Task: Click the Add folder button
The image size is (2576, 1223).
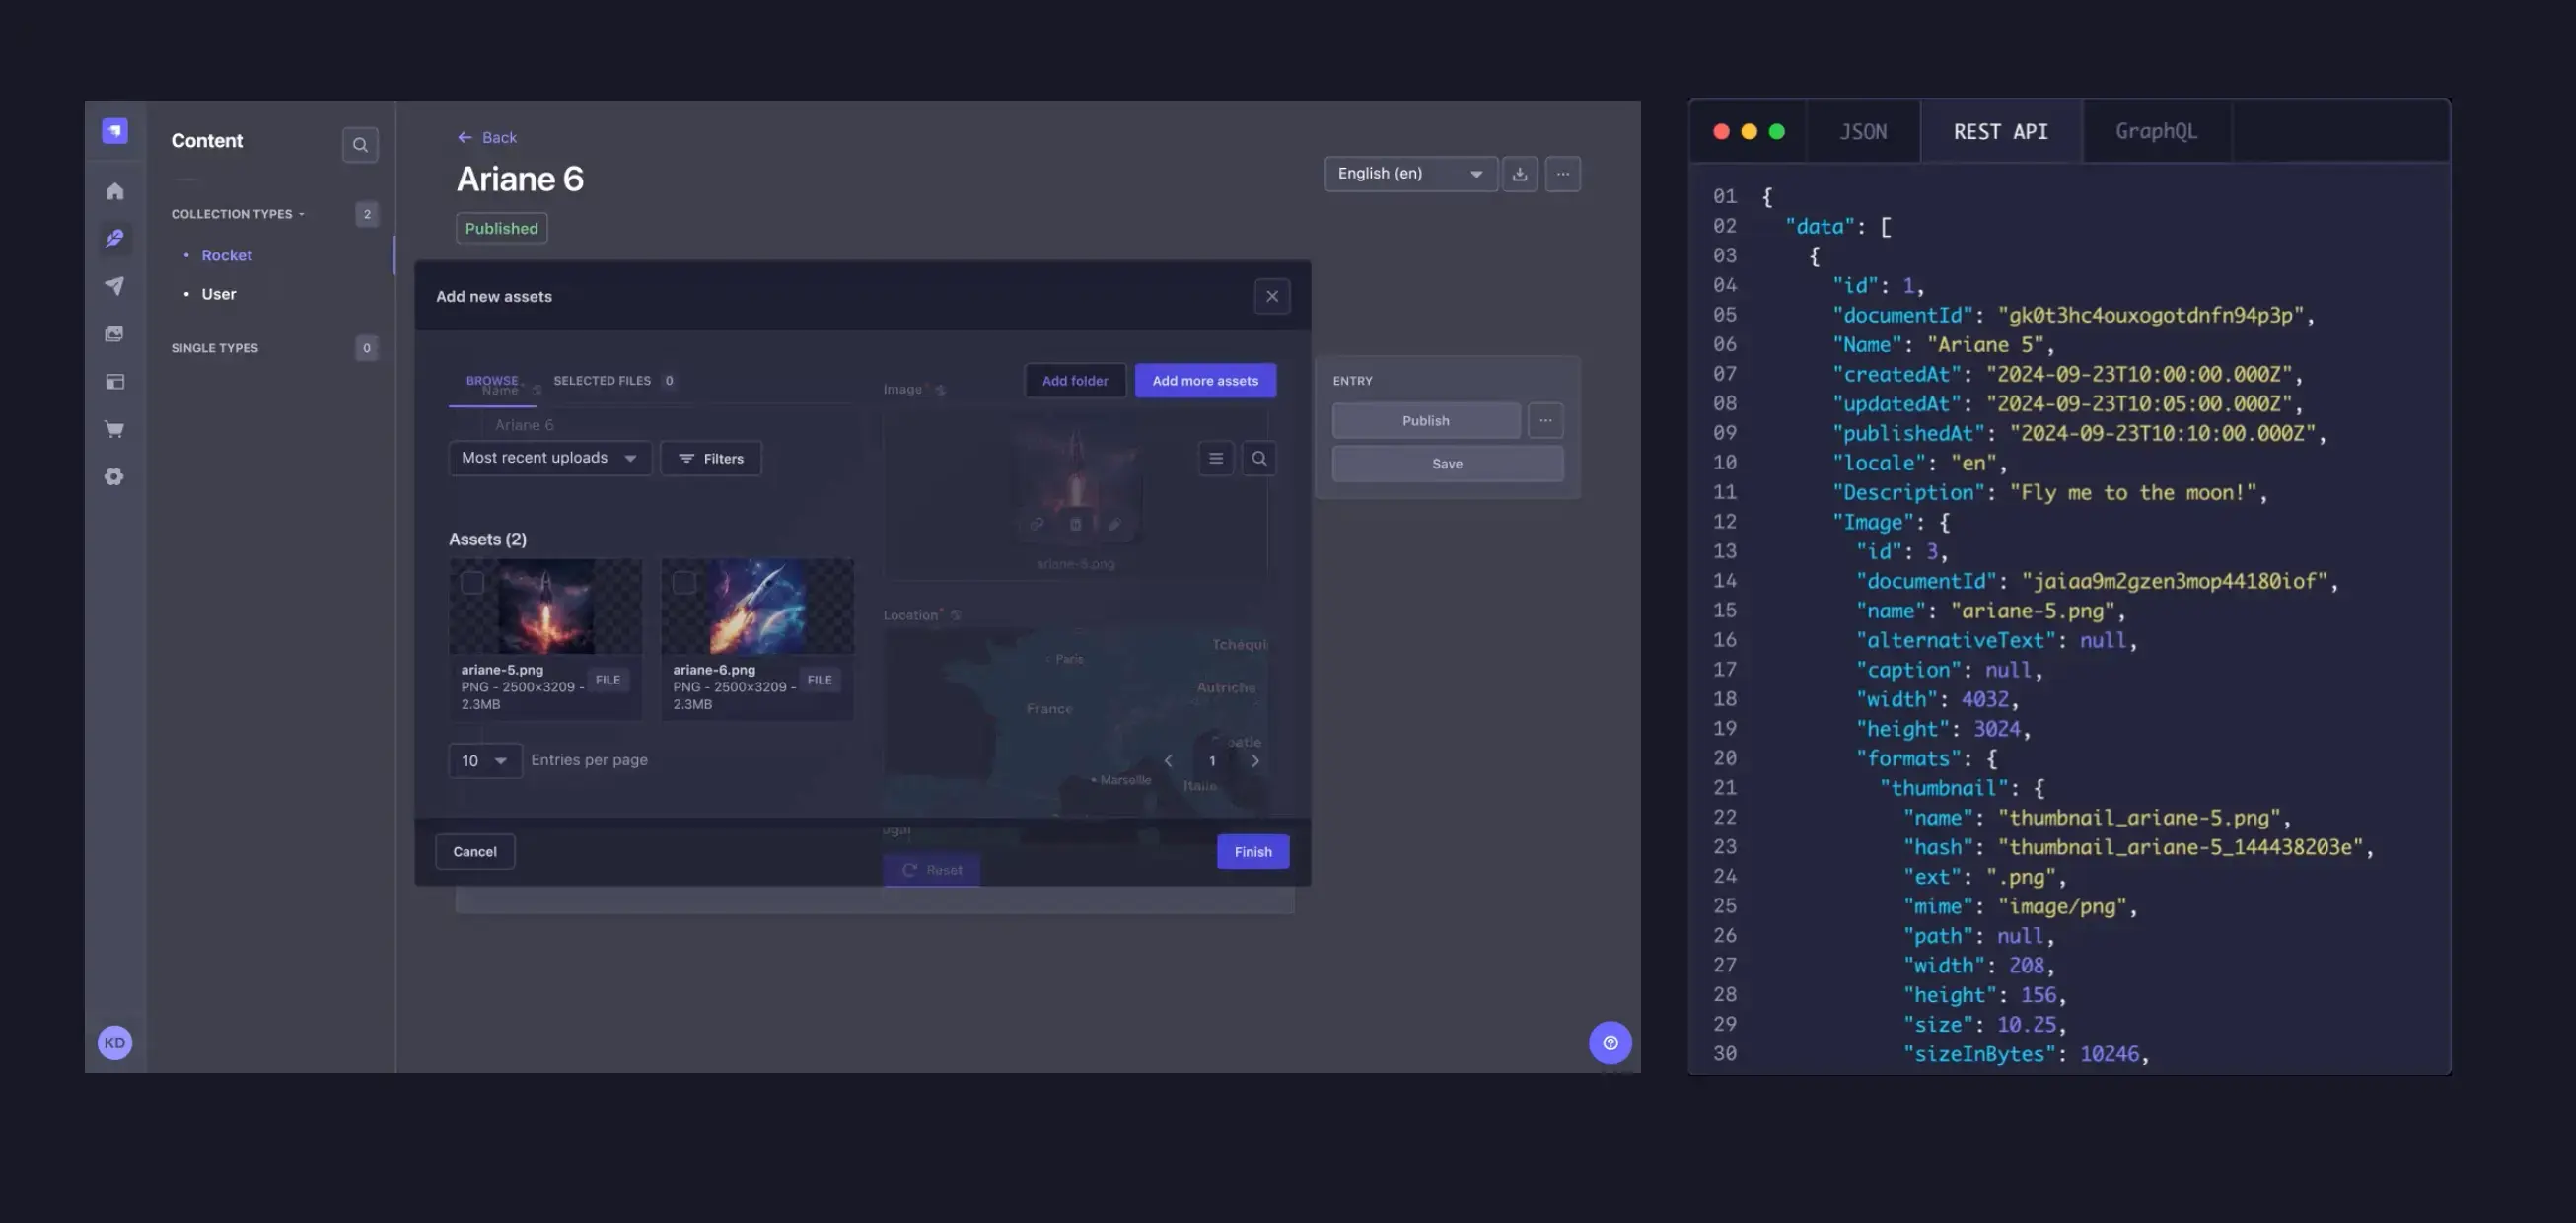Action: (x=1075, y=381)
